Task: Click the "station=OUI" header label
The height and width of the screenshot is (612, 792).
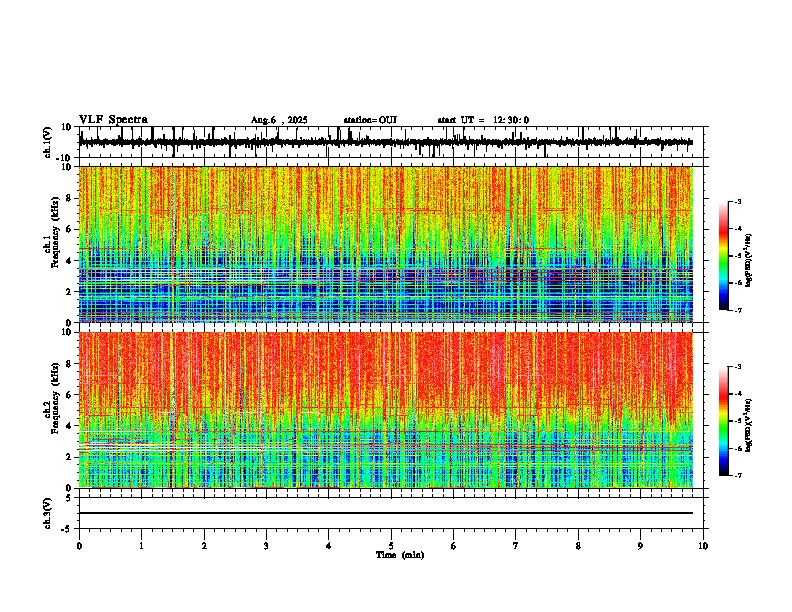Action: pos(370,120)
